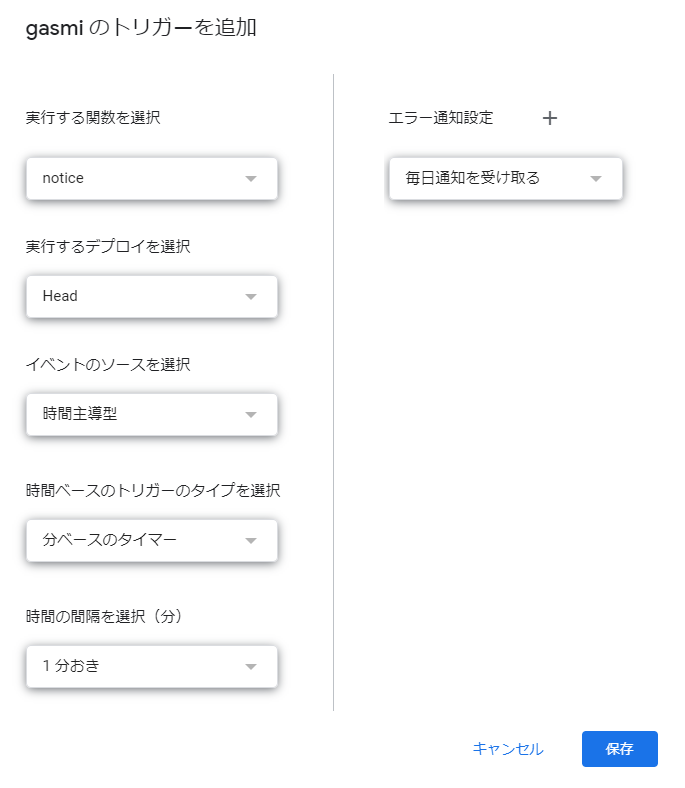Viewport: 685px width, 788px height.
Task: Click the arrow icon beside 毎日通知を受け取る
Action: 596,179
